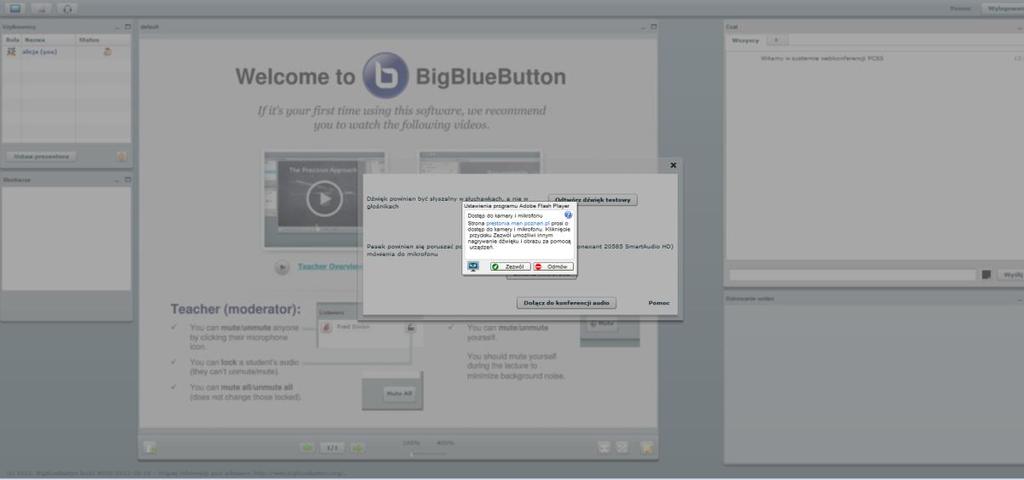Open the Teacher Overview video link
The width and height of the screenshot is (1024, 480).
pyautogui.click(x=330, y=266)
